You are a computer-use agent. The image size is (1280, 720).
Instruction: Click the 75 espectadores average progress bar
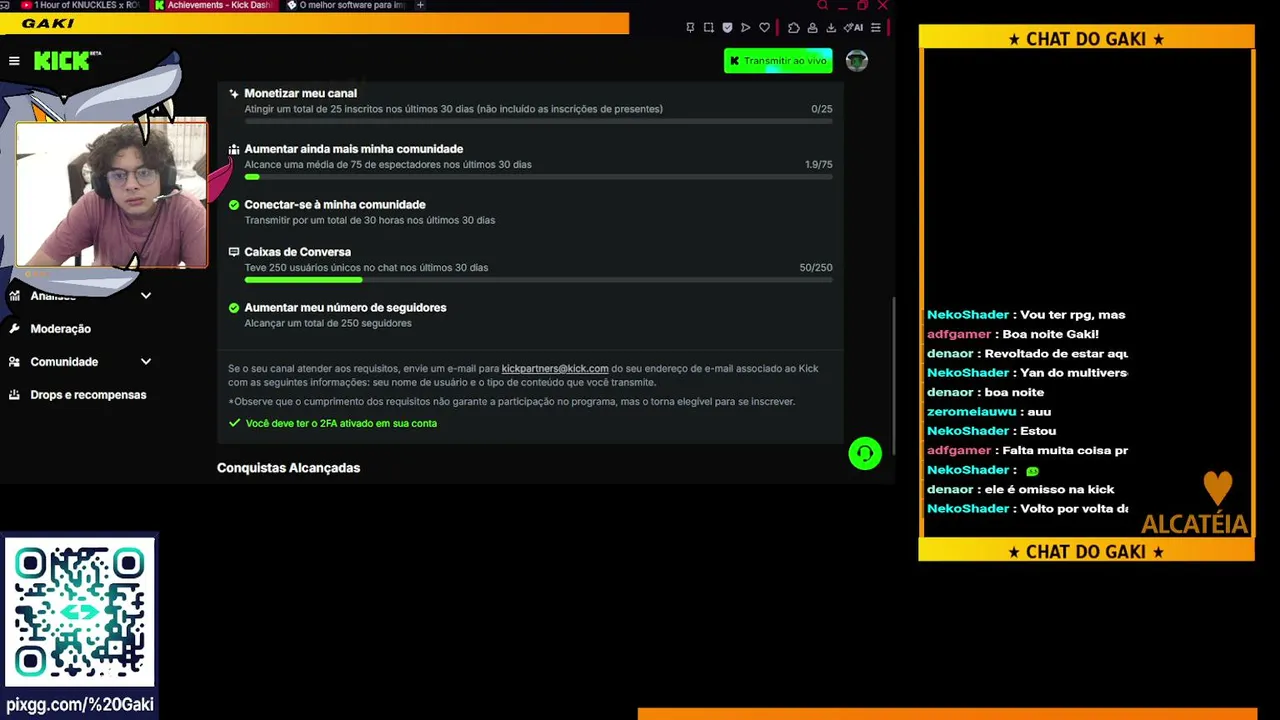538,177
